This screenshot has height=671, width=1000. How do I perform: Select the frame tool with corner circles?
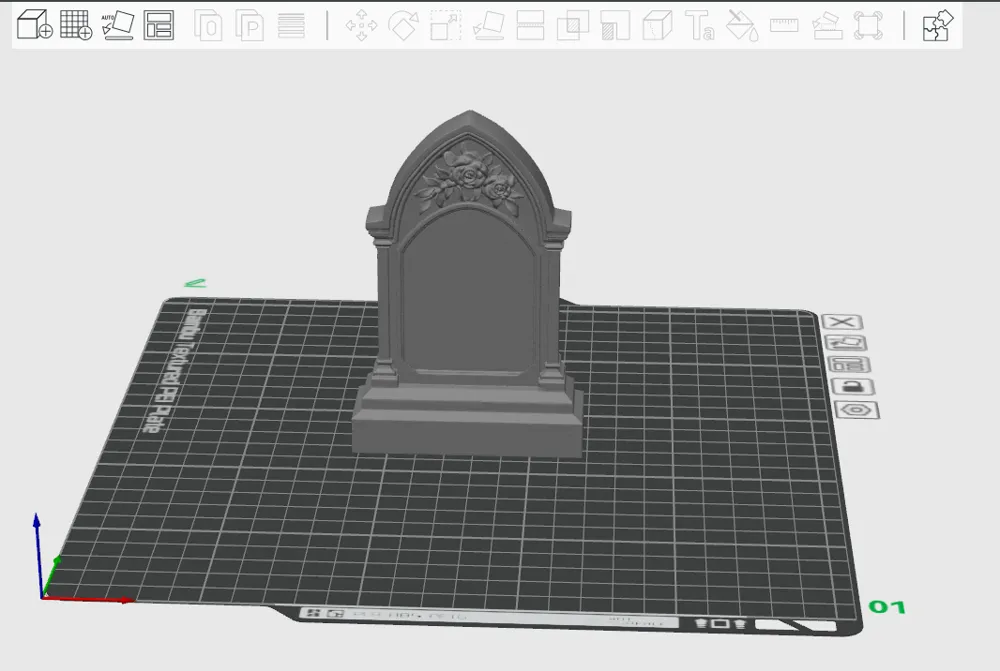869,26
